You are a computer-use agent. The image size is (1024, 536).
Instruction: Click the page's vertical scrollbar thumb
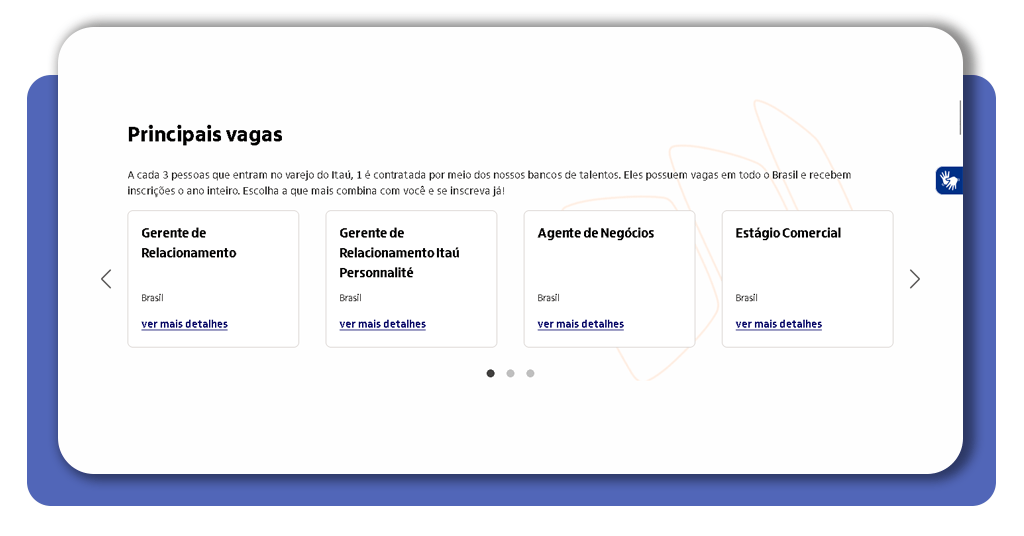960,118
